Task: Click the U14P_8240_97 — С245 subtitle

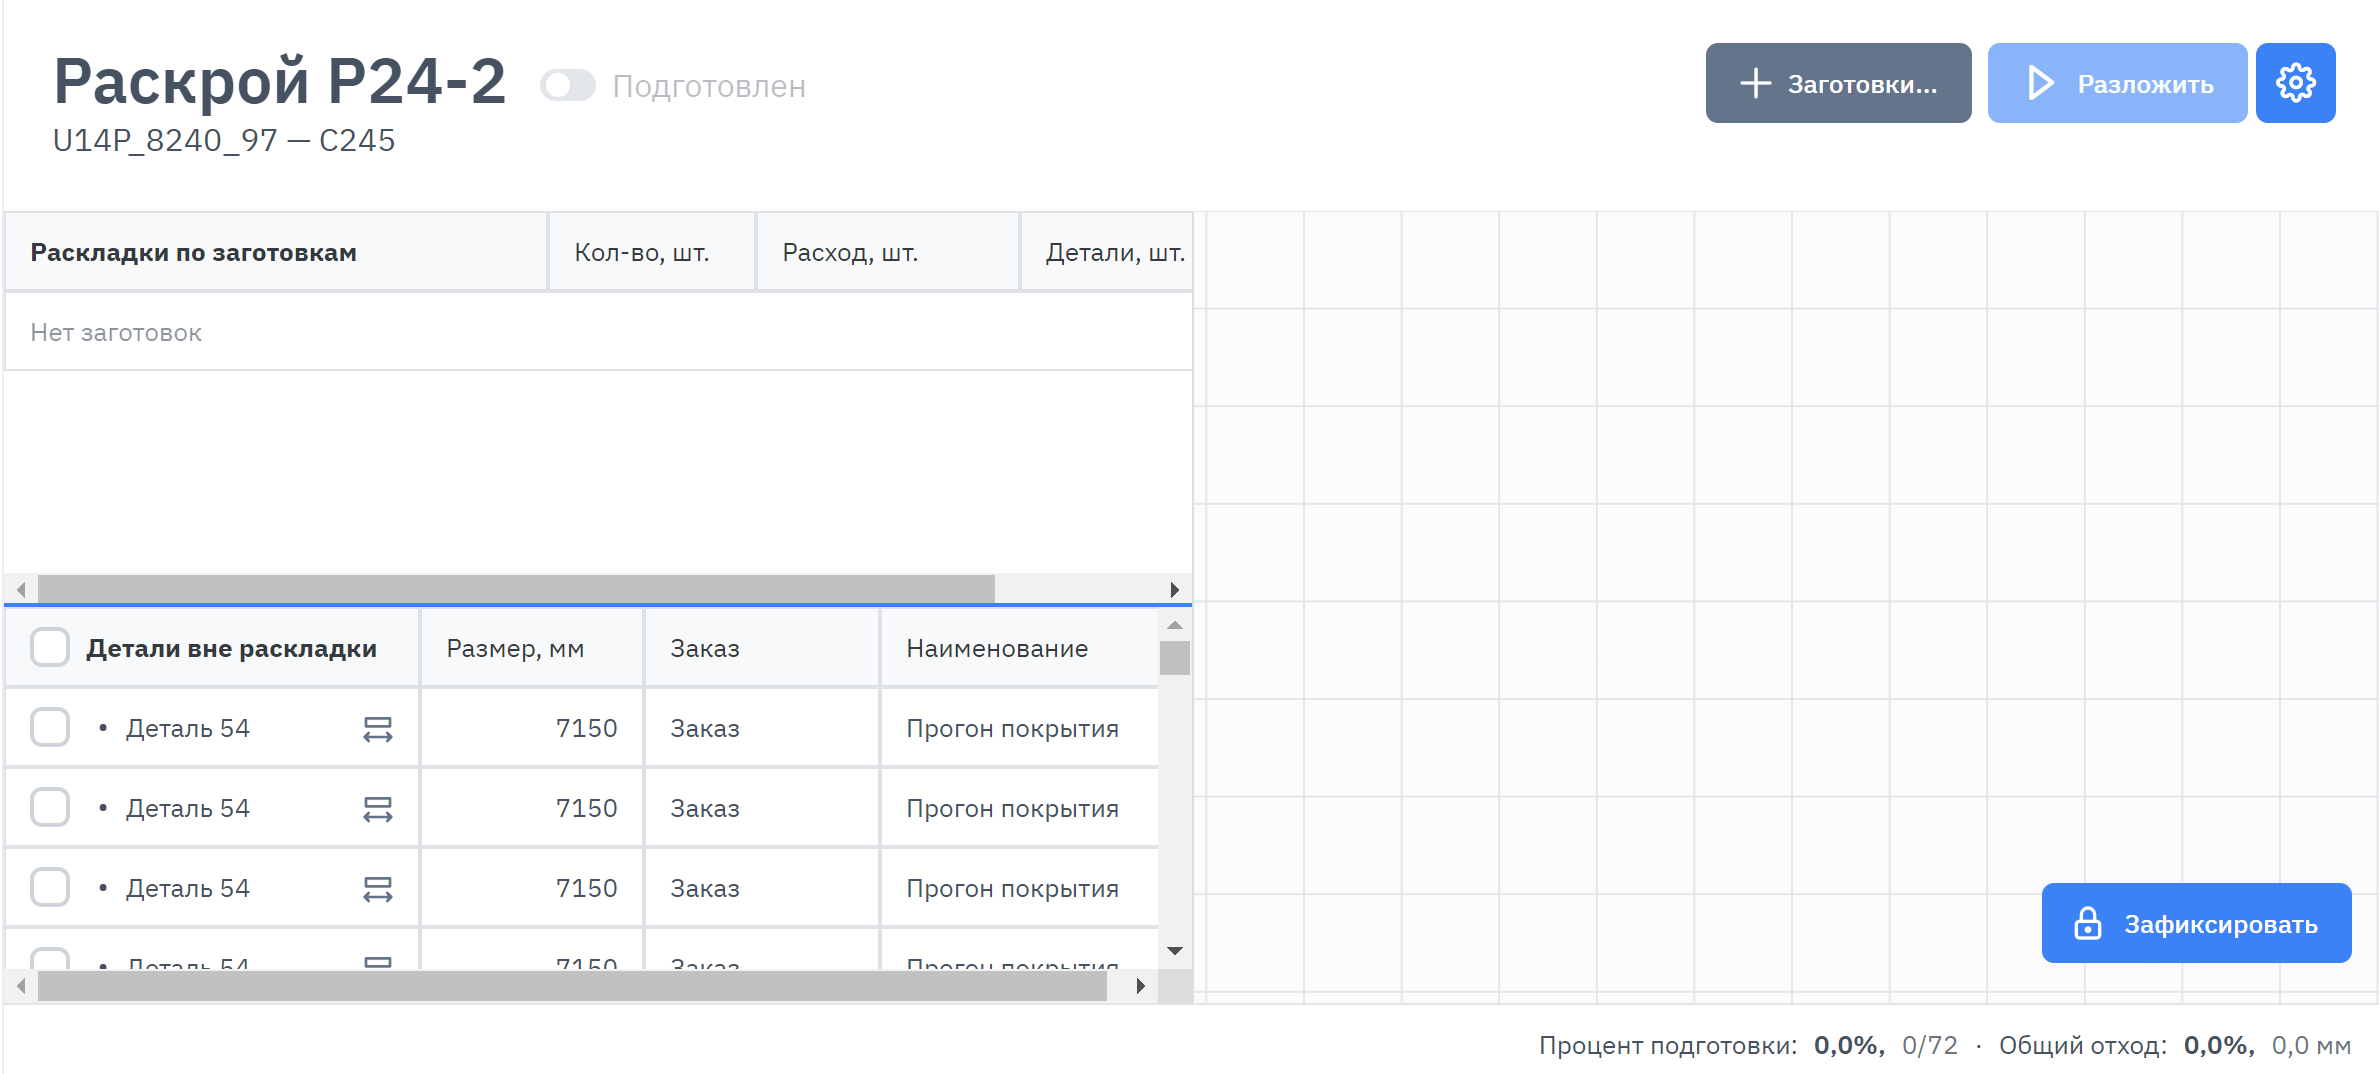Action: coord(224,140)
